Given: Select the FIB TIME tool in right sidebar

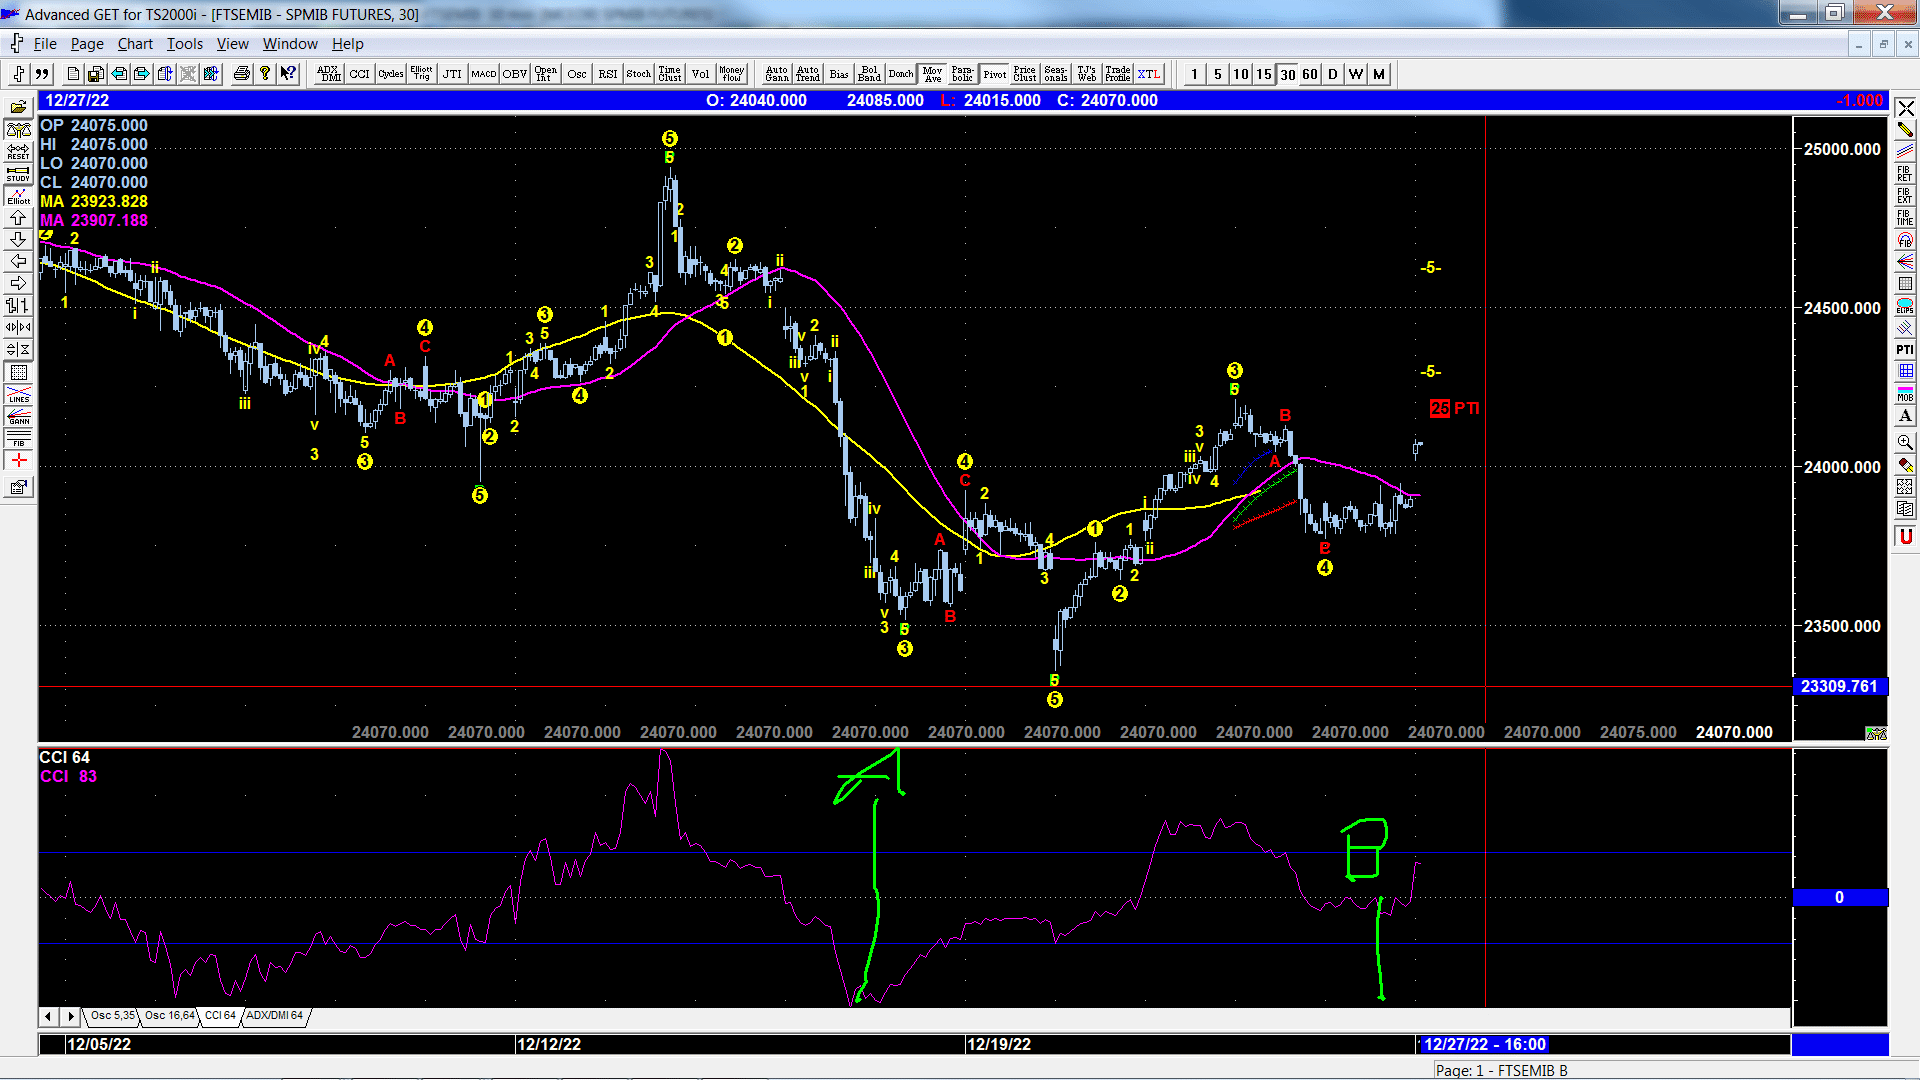Looking at the screenshot, I should pos(1905,217).
